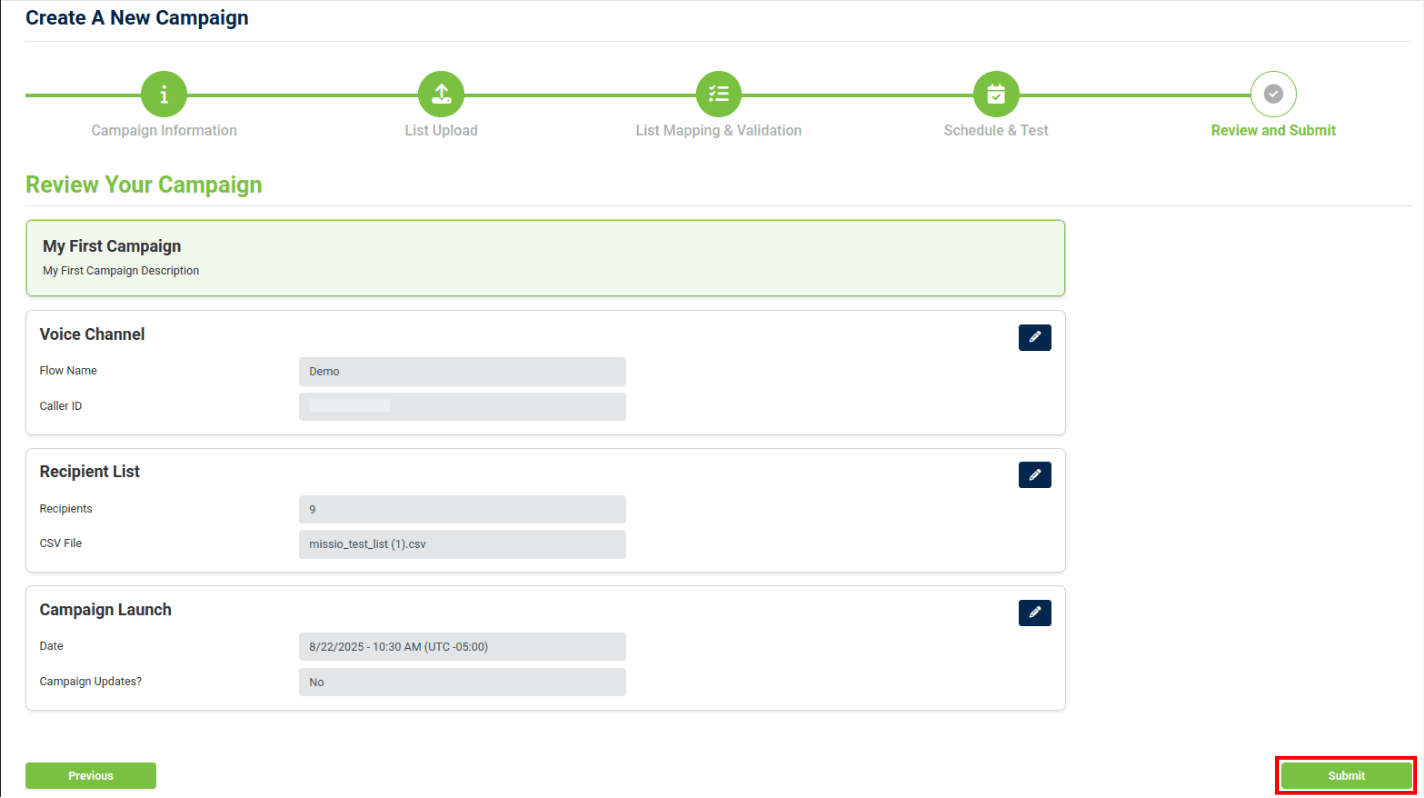Image resolution: width=1424 pixels, height=798 pixels.
Task: Select the Schedule & Test step label
Action: 996,130
